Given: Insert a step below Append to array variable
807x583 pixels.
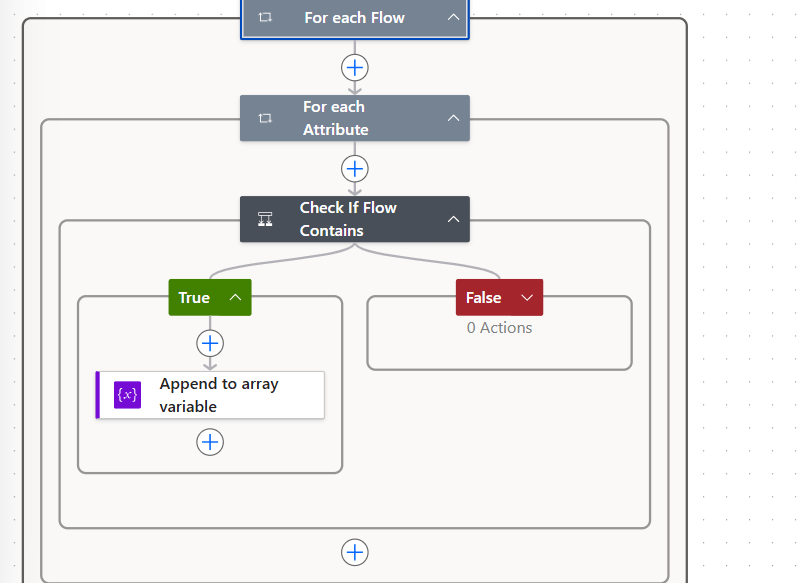Looking at the screenshot, I should [x=210, y=442].
